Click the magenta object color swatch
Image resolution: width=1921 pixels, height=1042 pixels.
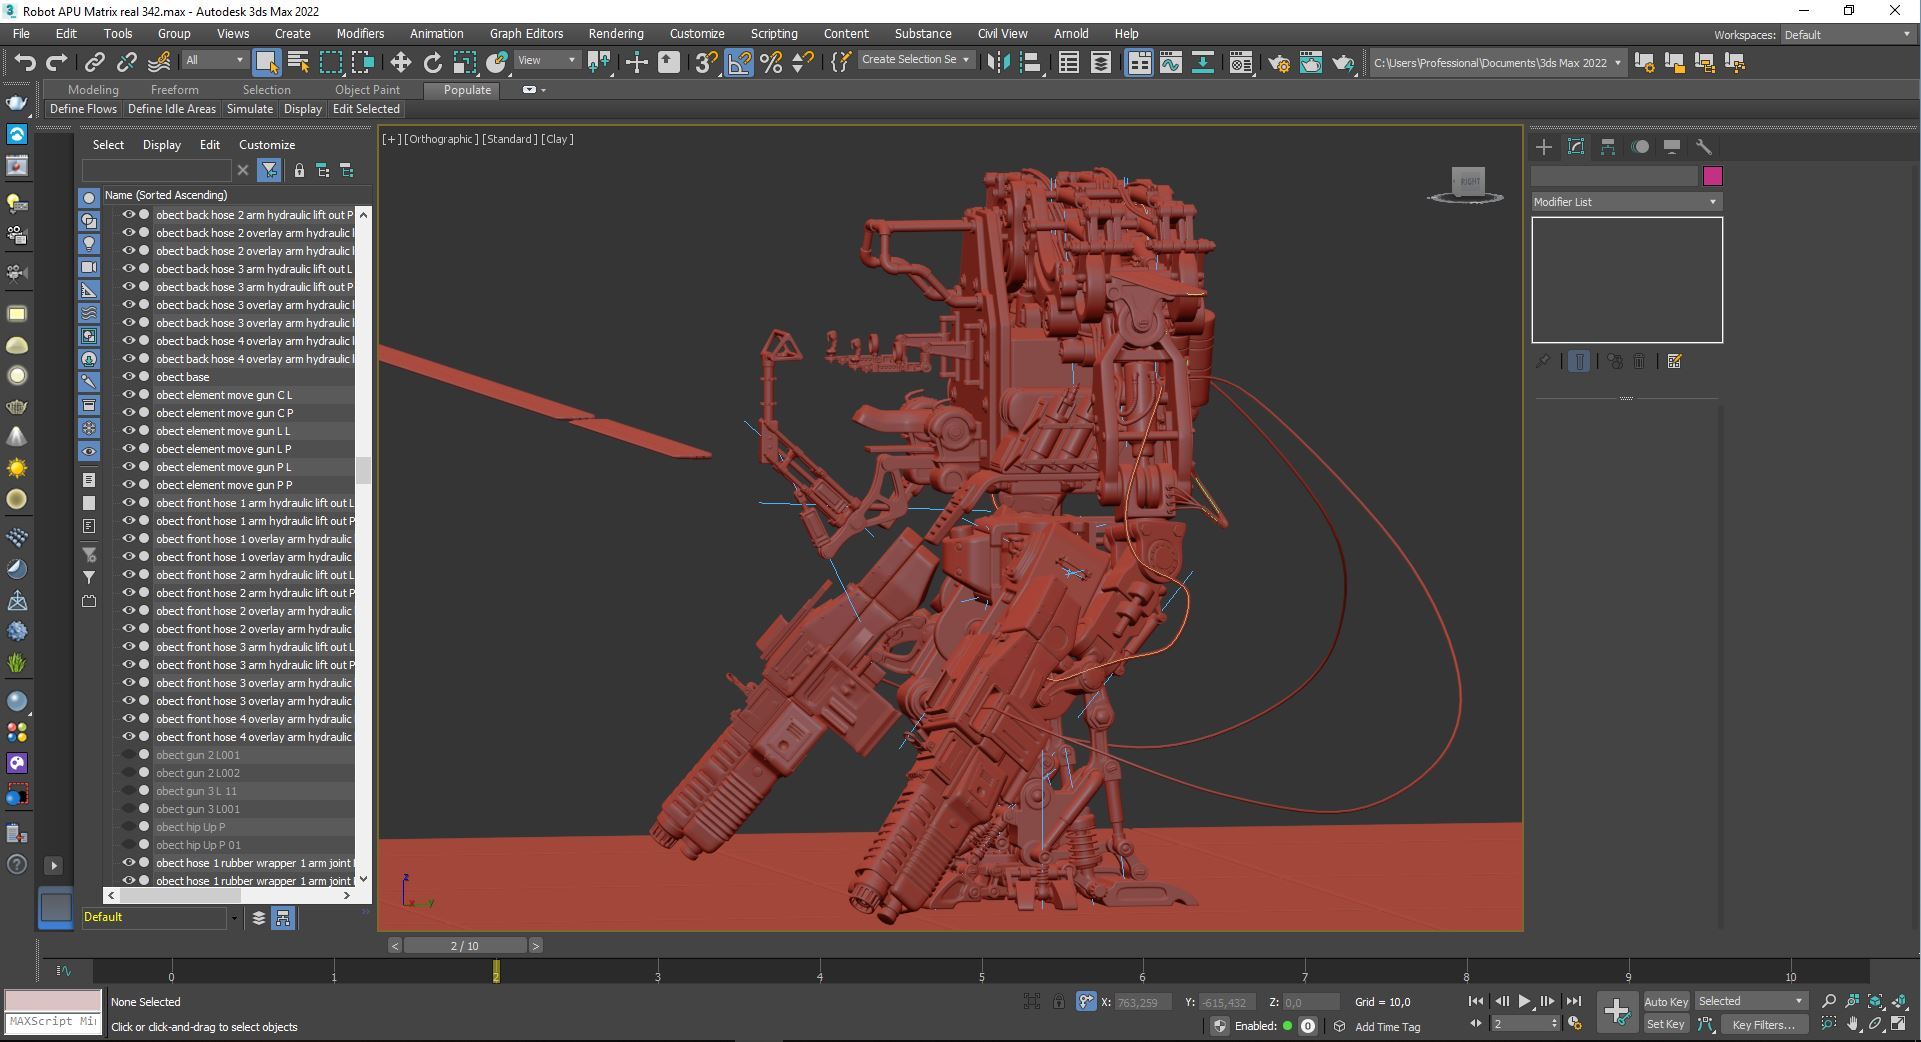[x=1712, y=177]
